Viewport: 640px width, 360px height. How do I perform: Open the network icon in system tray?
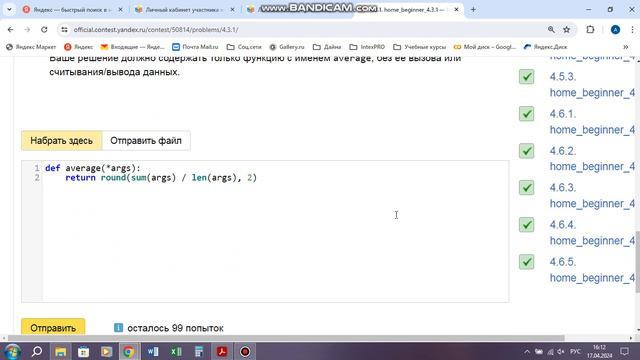pyautogui.click(x=550, y=351)
